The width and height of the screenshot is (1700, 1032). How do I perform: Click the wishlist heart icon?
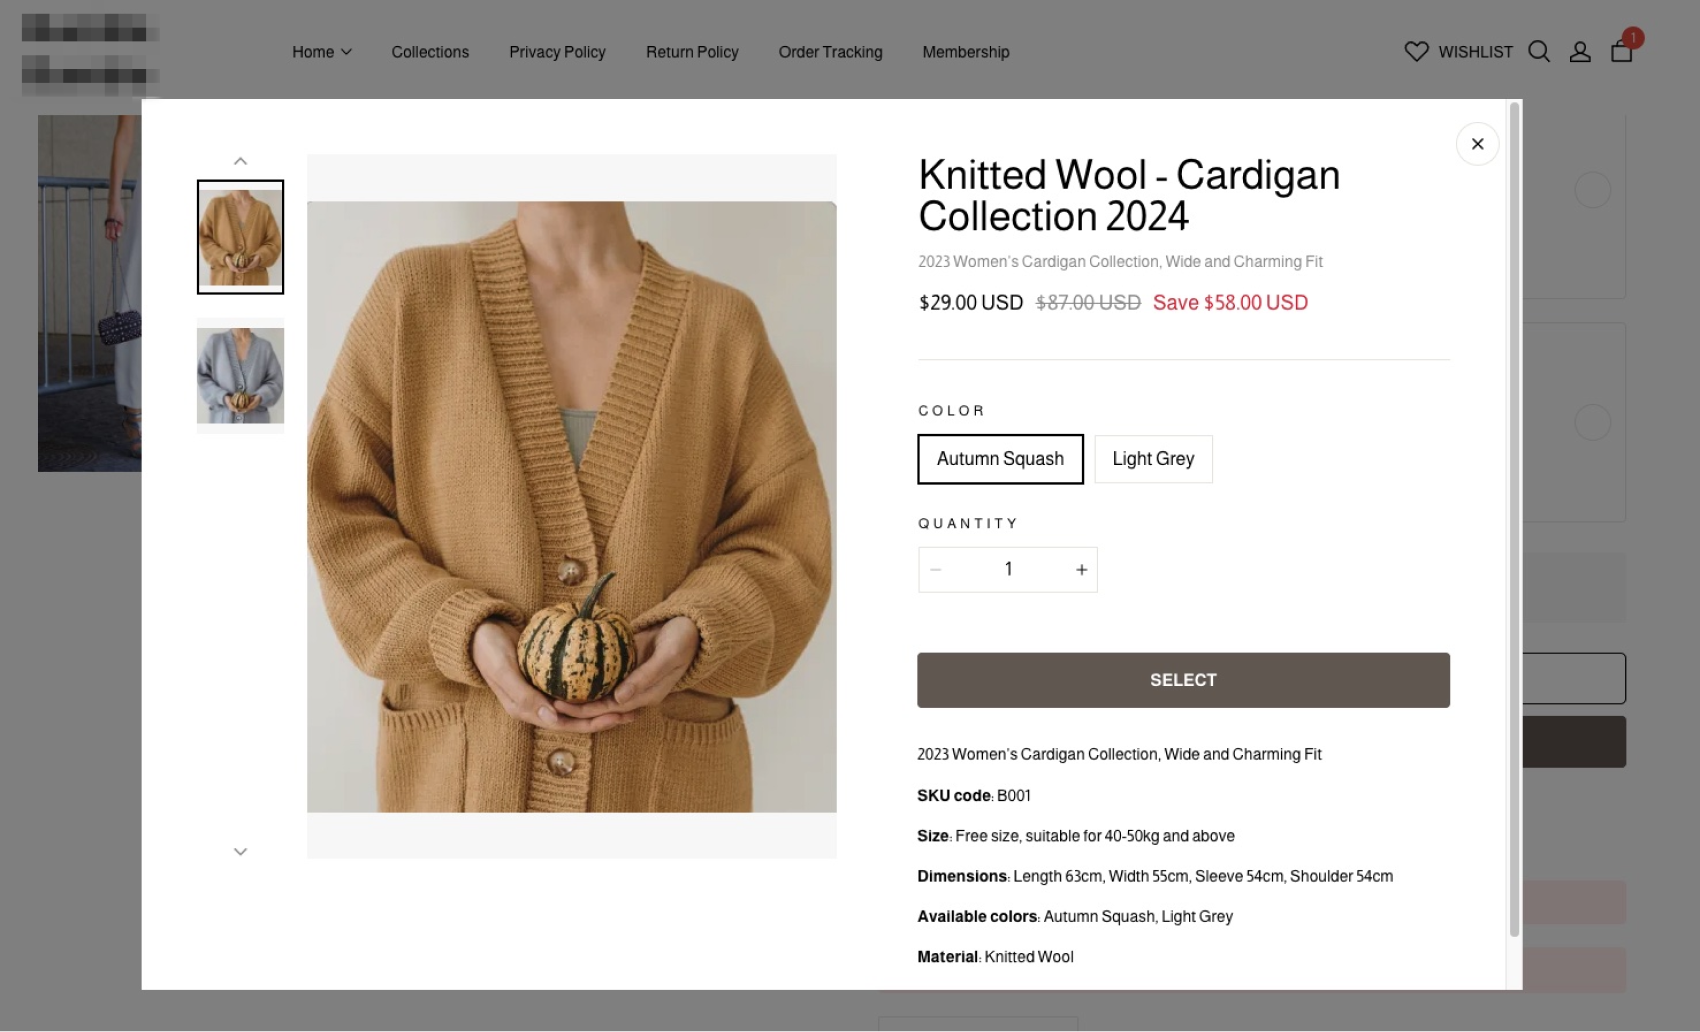1416,52
